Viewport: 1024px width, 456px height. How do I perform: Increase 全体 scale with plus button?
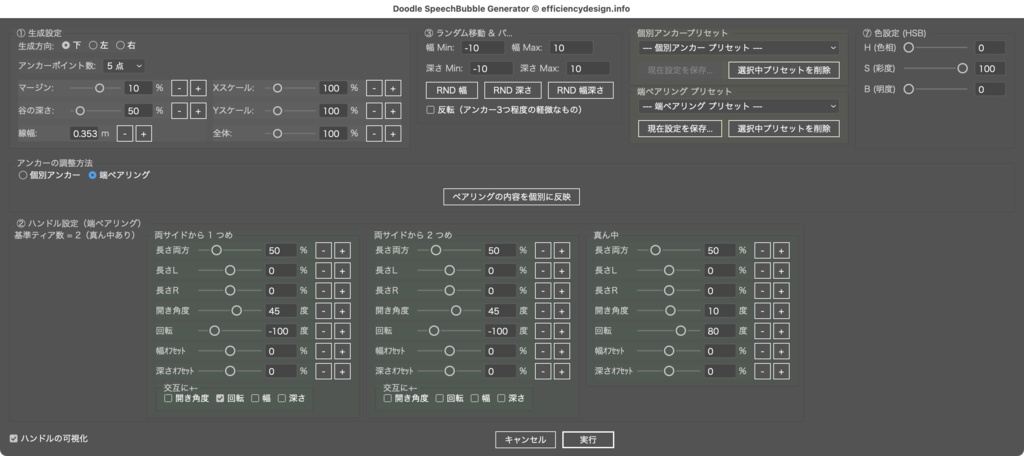tap(392, 134)
